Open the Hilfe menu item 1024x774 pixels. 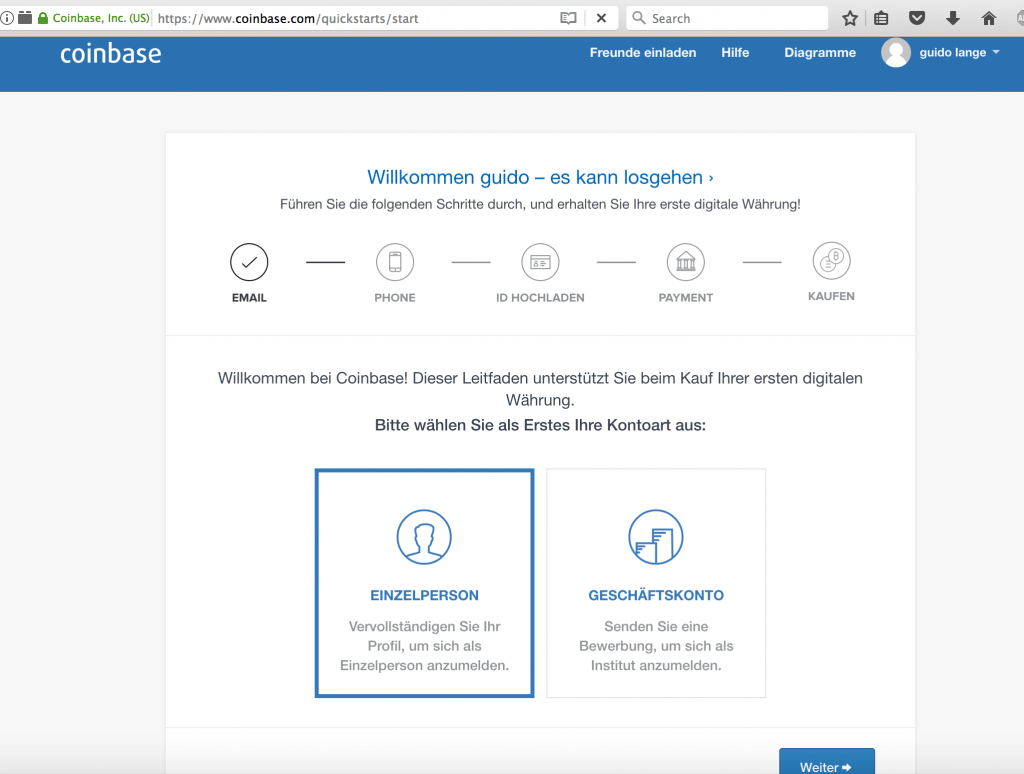pos(735,53)
